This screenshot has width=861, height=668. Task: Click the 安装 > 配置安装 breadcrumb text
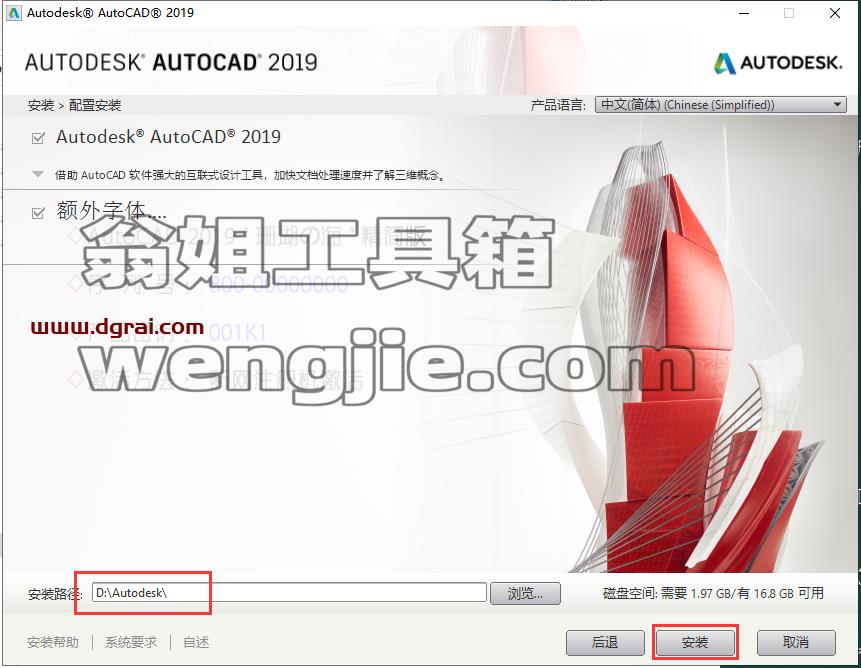(75, 105)
